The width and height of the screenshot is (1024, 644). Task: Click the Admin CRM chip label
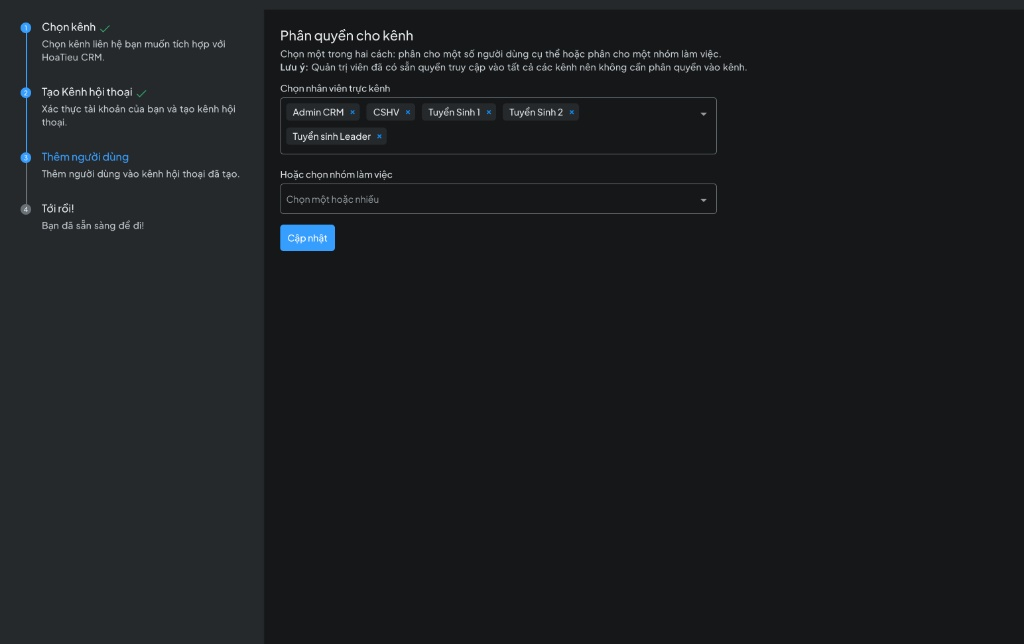pyautogui.click(x=318, y=113)
